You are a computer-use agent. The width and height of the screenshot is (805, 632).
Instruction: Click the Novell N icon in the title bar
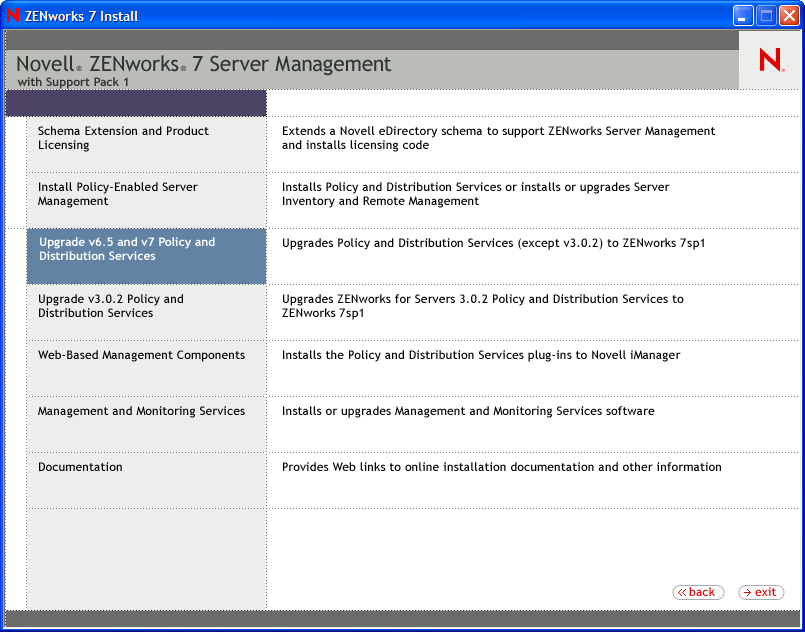13,15
